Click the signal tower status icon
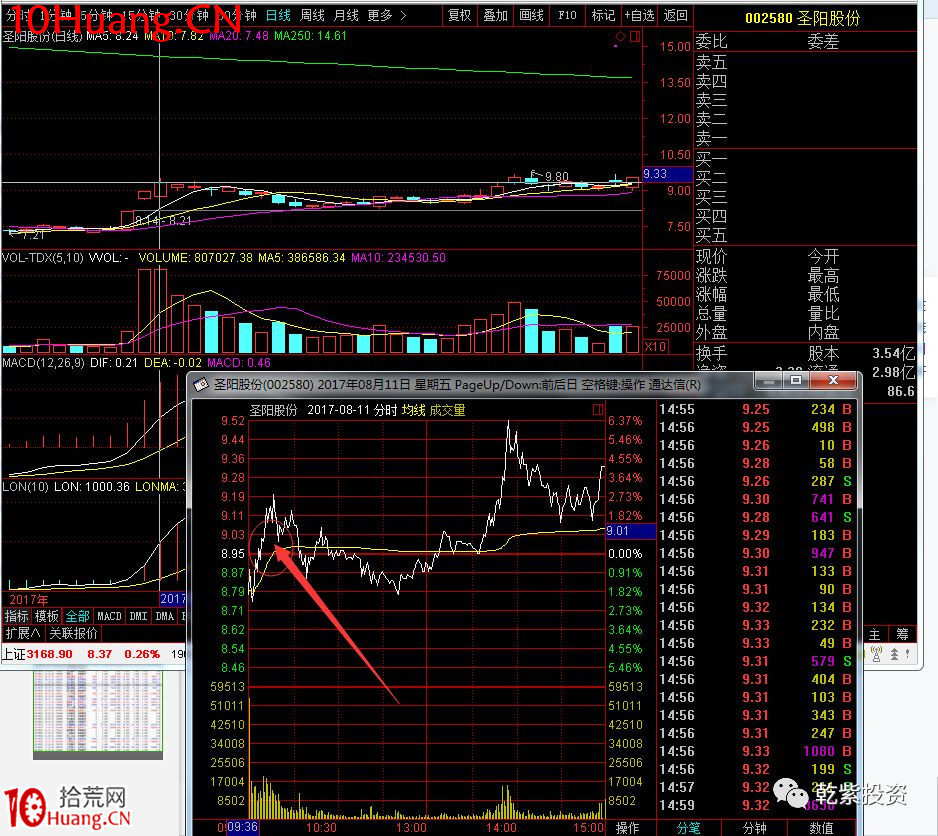 876,654
